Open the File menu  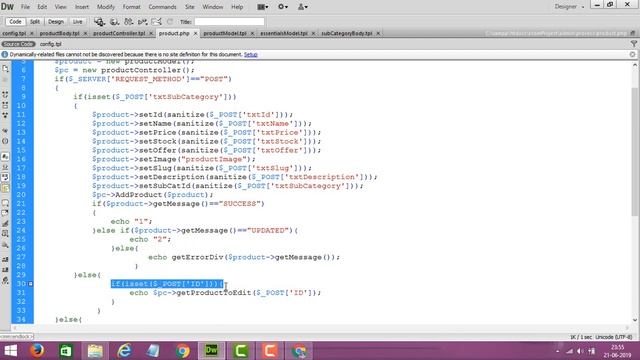point(25,7)
